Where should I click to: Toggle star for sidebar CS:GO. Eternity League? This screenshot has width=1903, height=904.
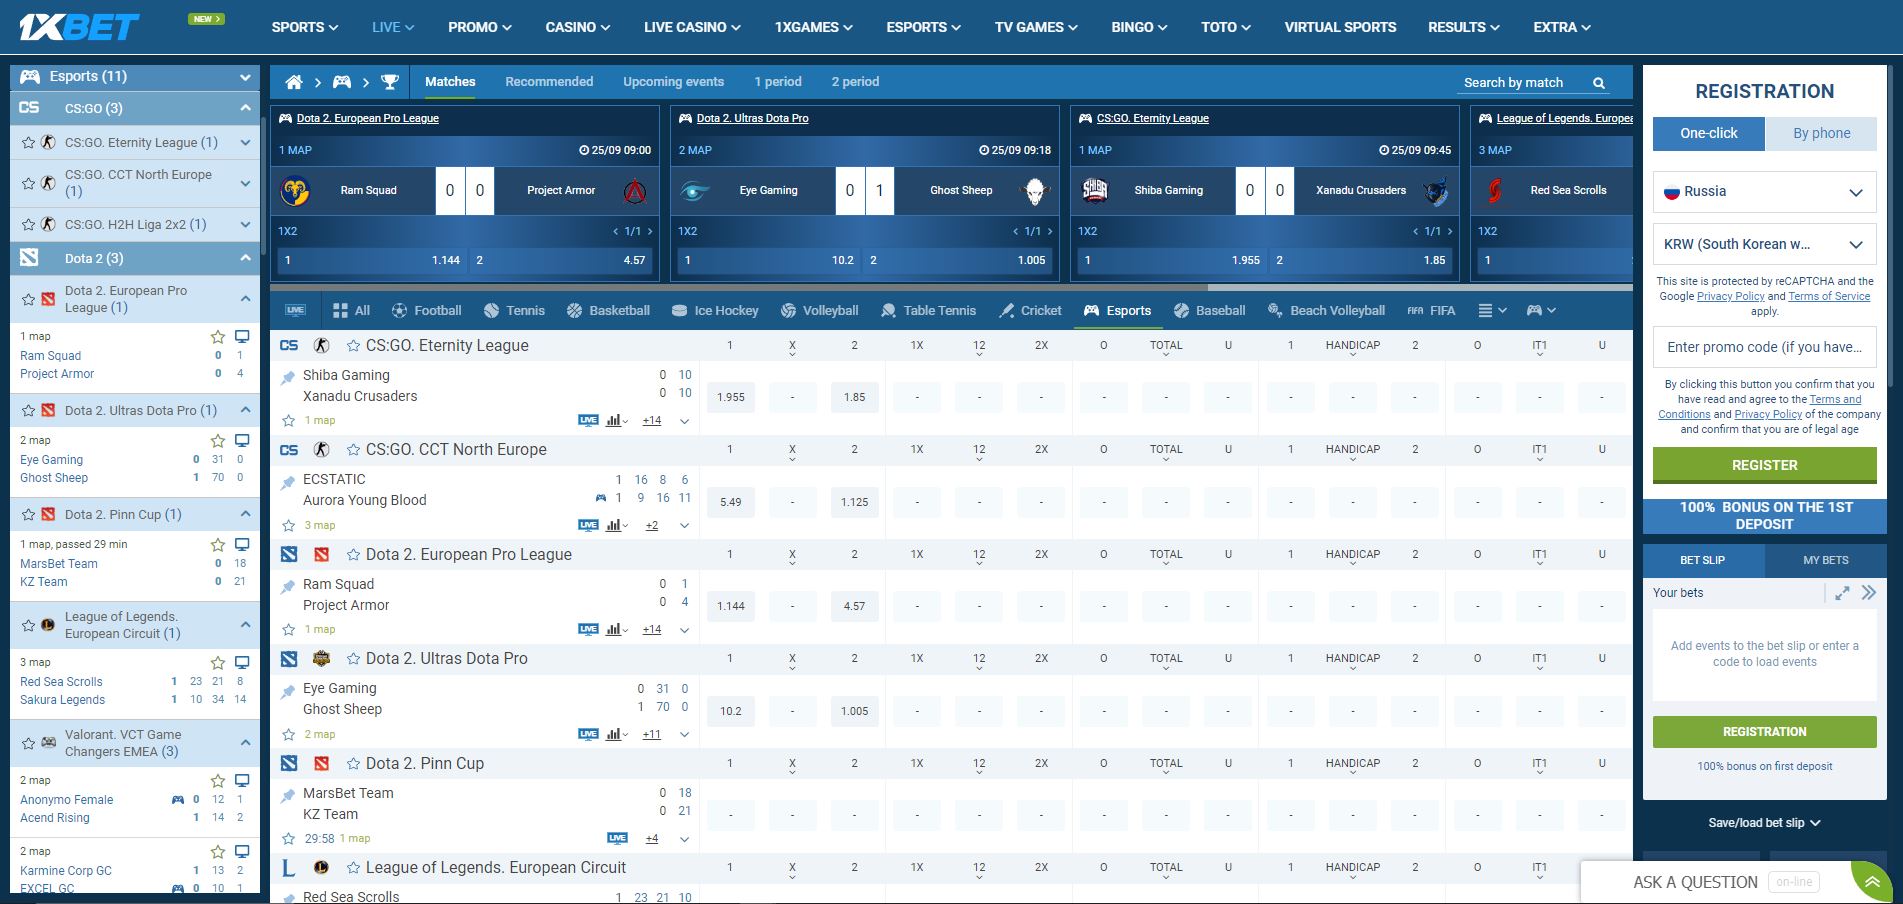[x=28, y=143]
